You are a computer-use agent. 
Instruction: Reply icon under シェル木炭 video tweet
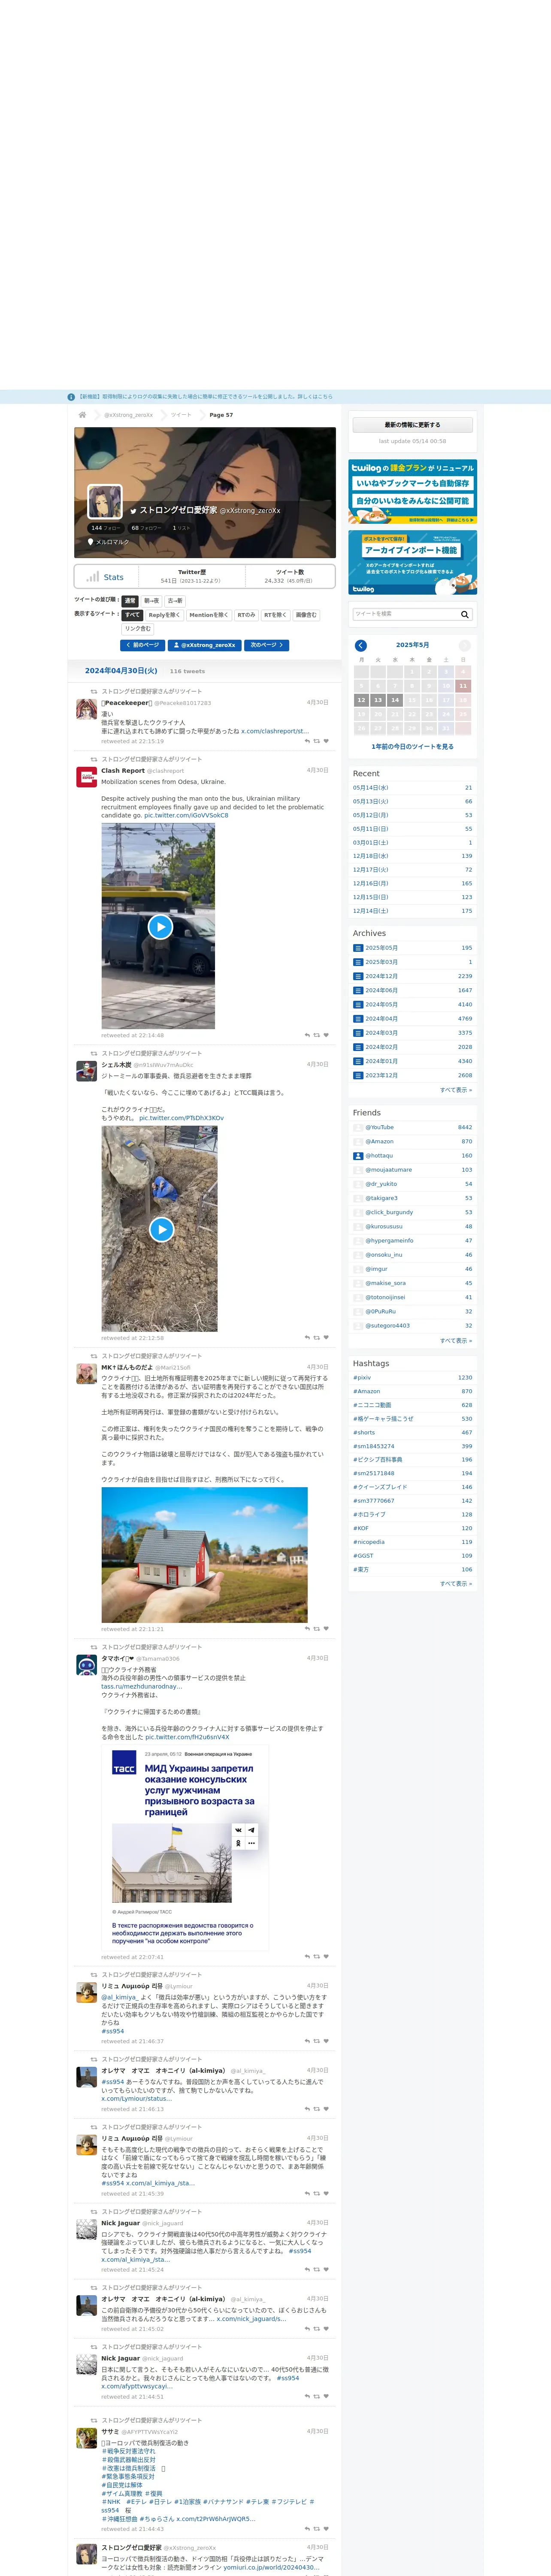click(x=307, y=1337)
